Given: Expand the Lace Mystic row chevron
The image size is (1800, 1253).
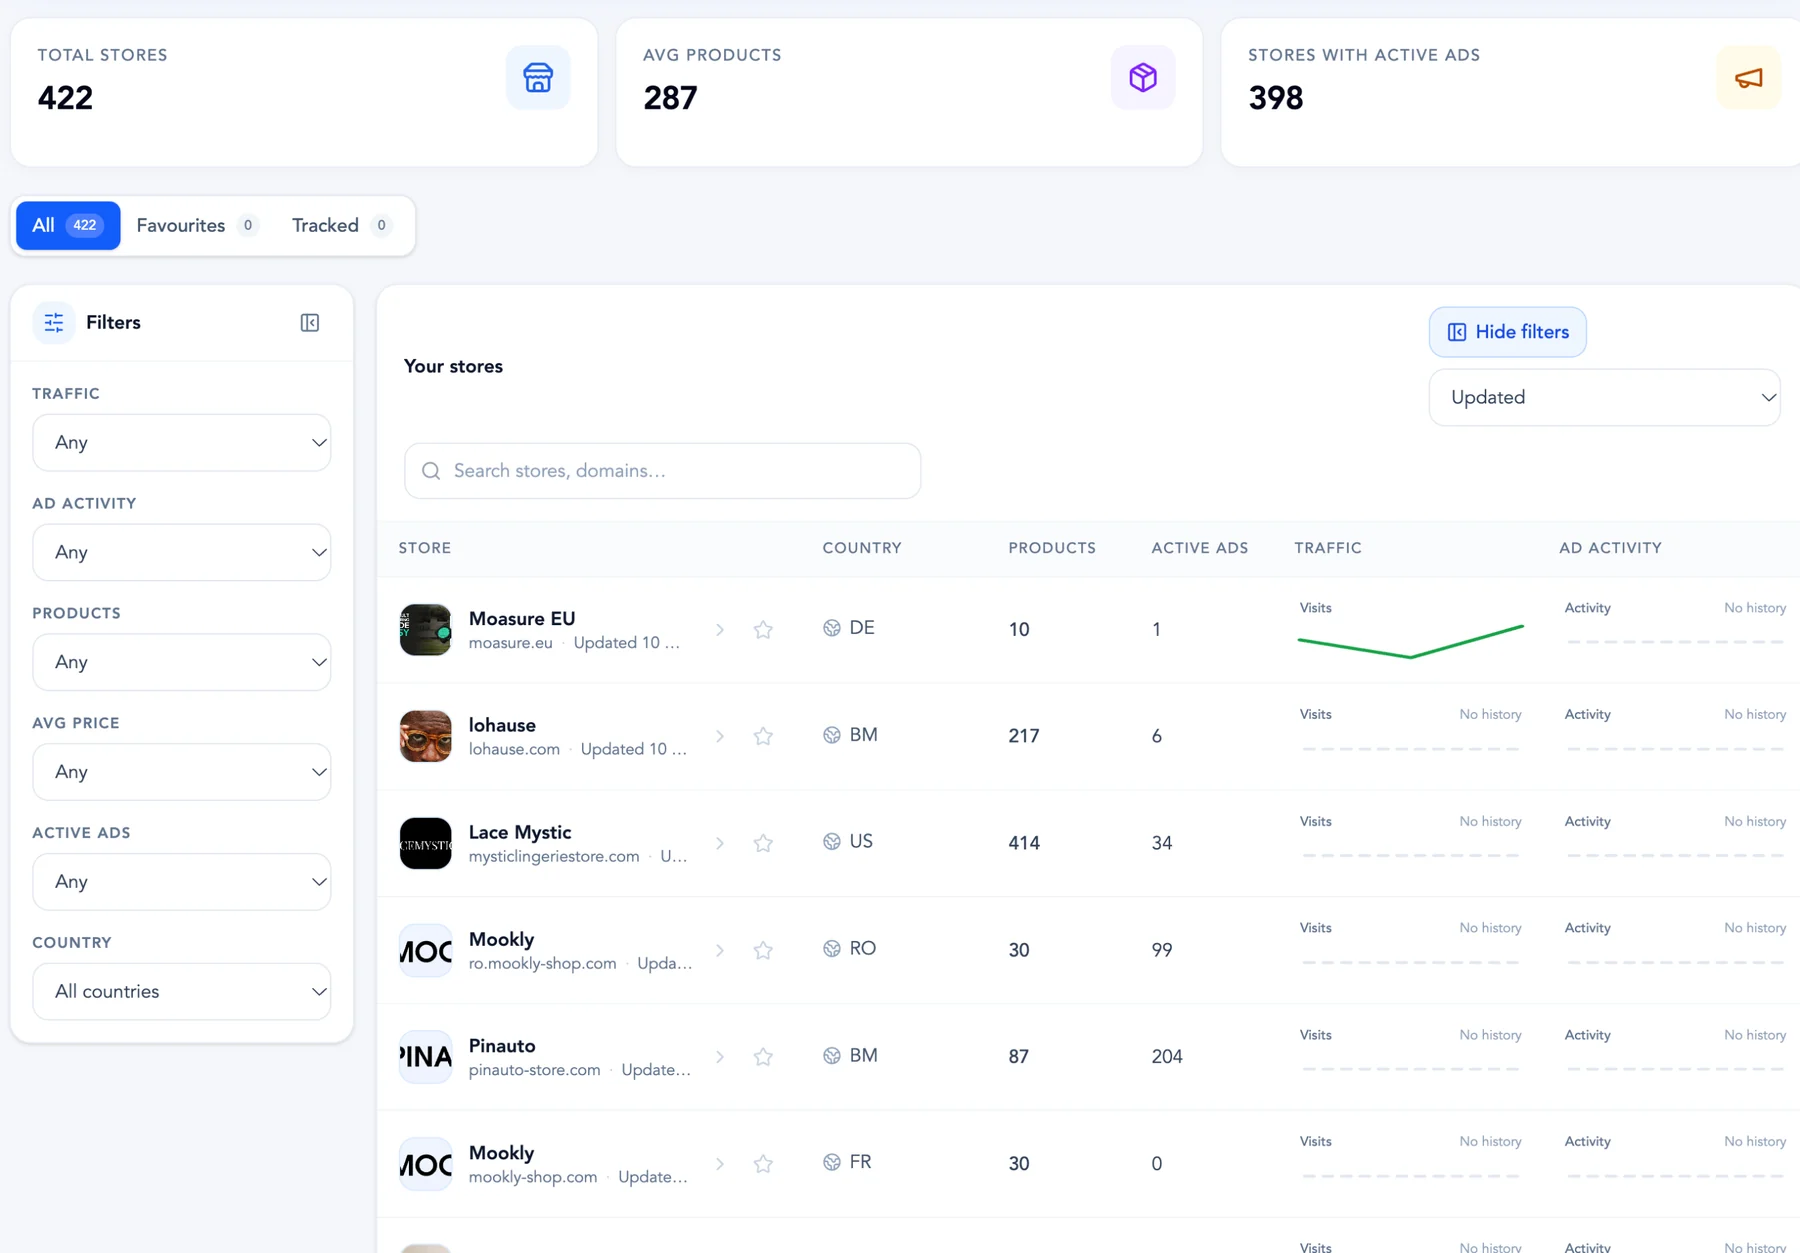Looking at the screenshot, I should point(720,843).
